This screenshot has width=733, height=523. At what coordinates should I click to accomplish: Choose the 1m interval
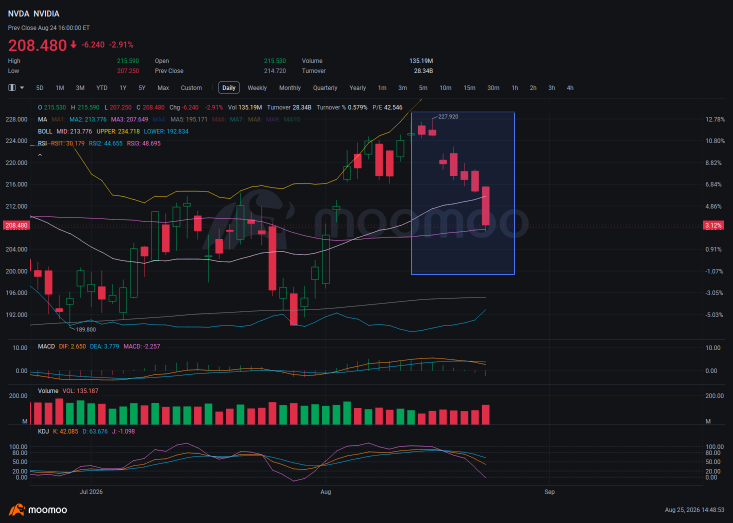[x=382, y=88]
